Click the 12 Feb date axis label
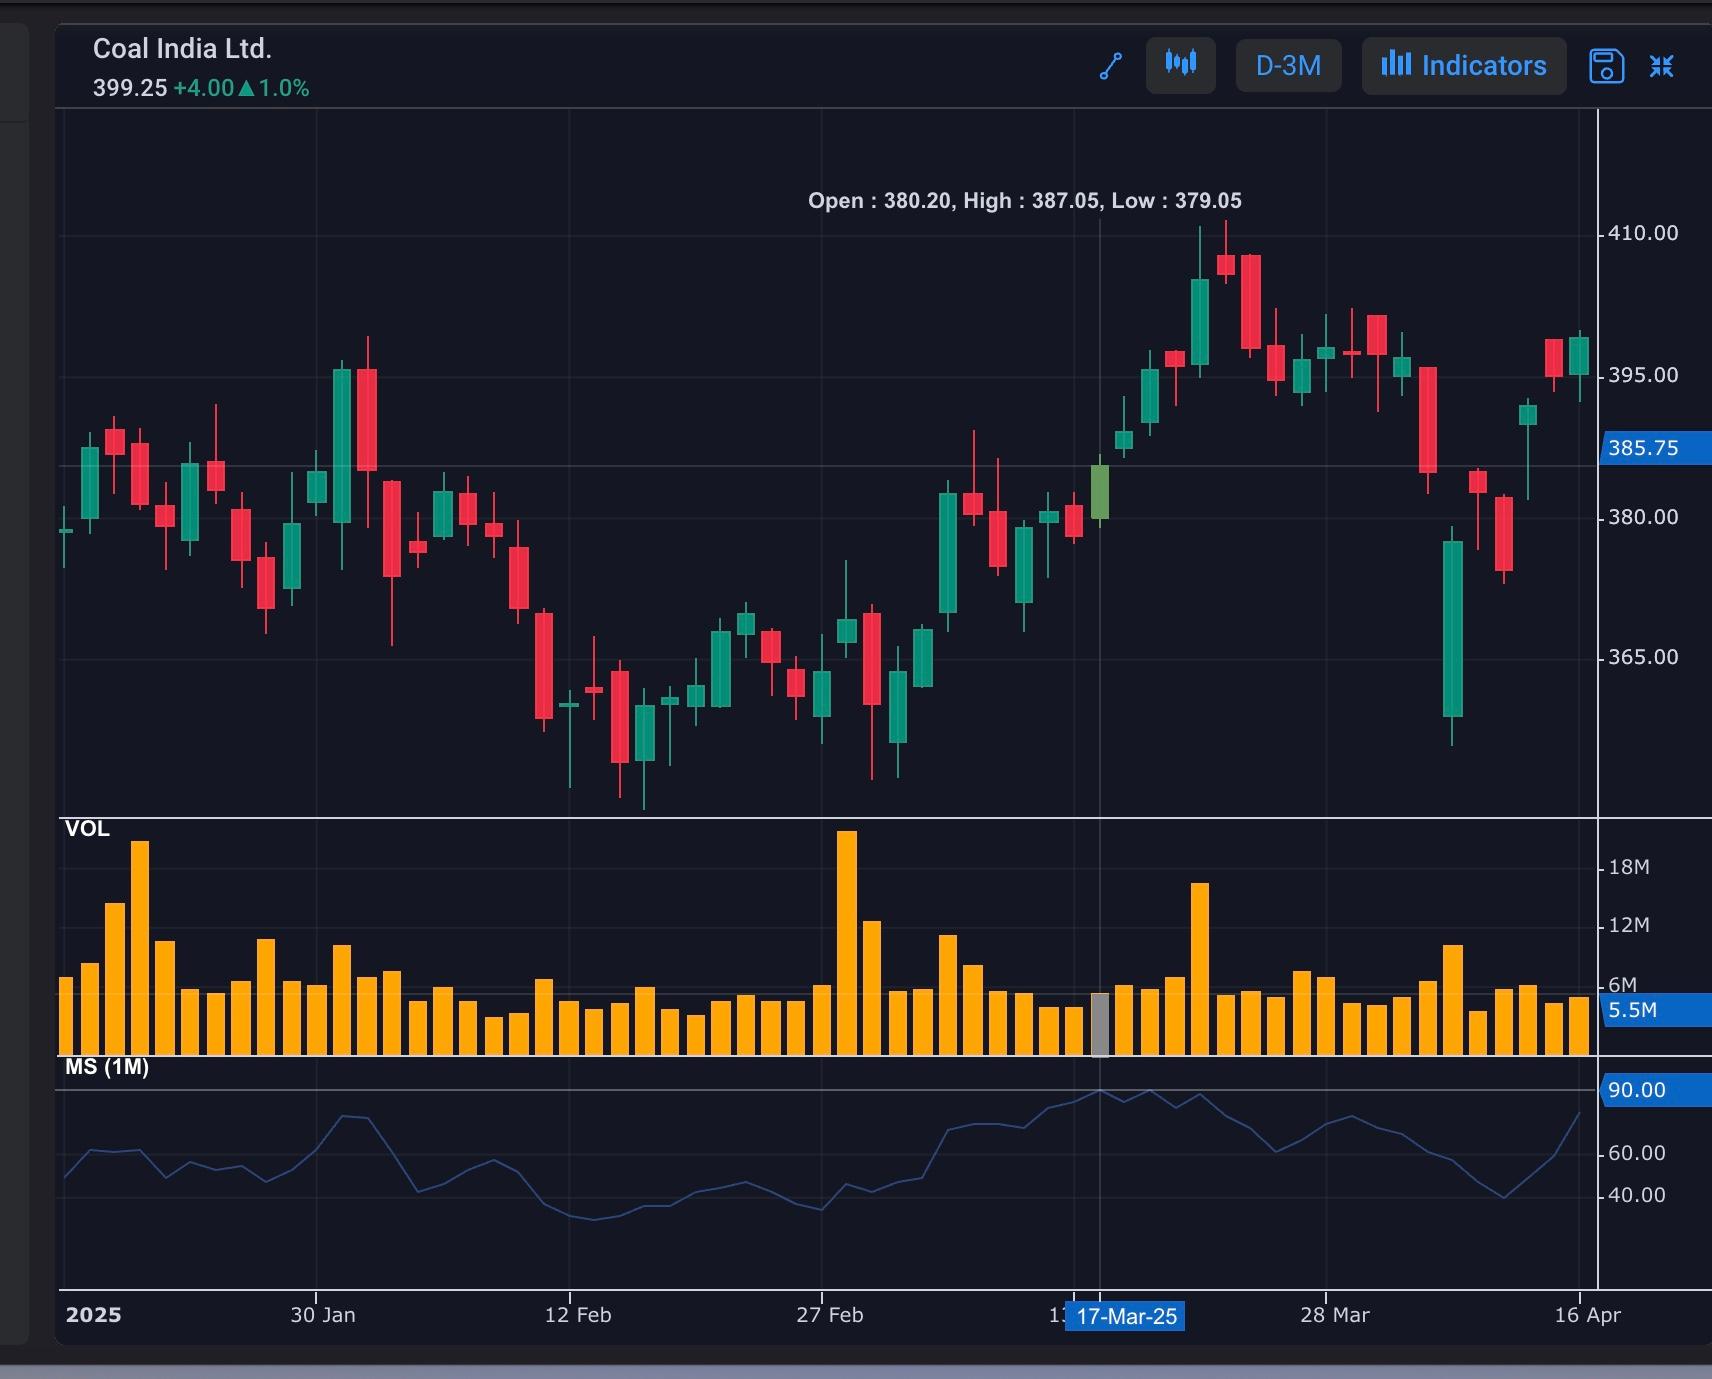Image resolution: width=1712 pixels, height=1379 pixels. [x=578, y=1315]
